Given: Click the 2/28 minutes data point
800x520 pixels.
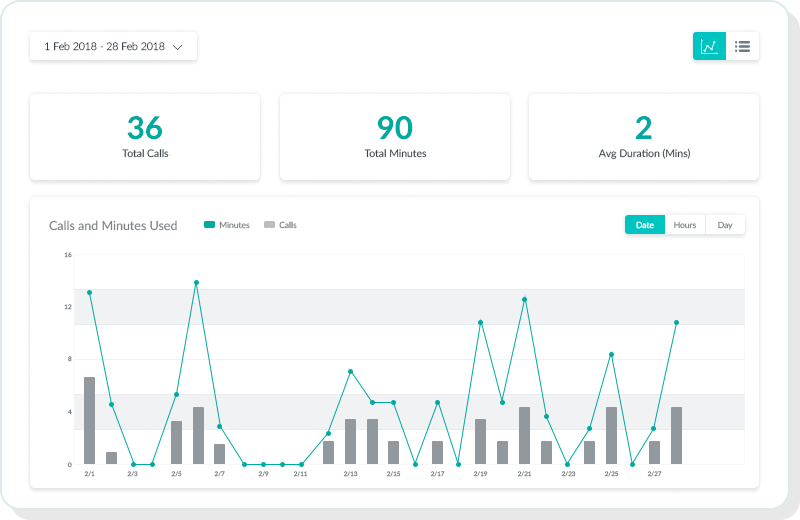Looking at the screenshot, I should pos(677,323).
